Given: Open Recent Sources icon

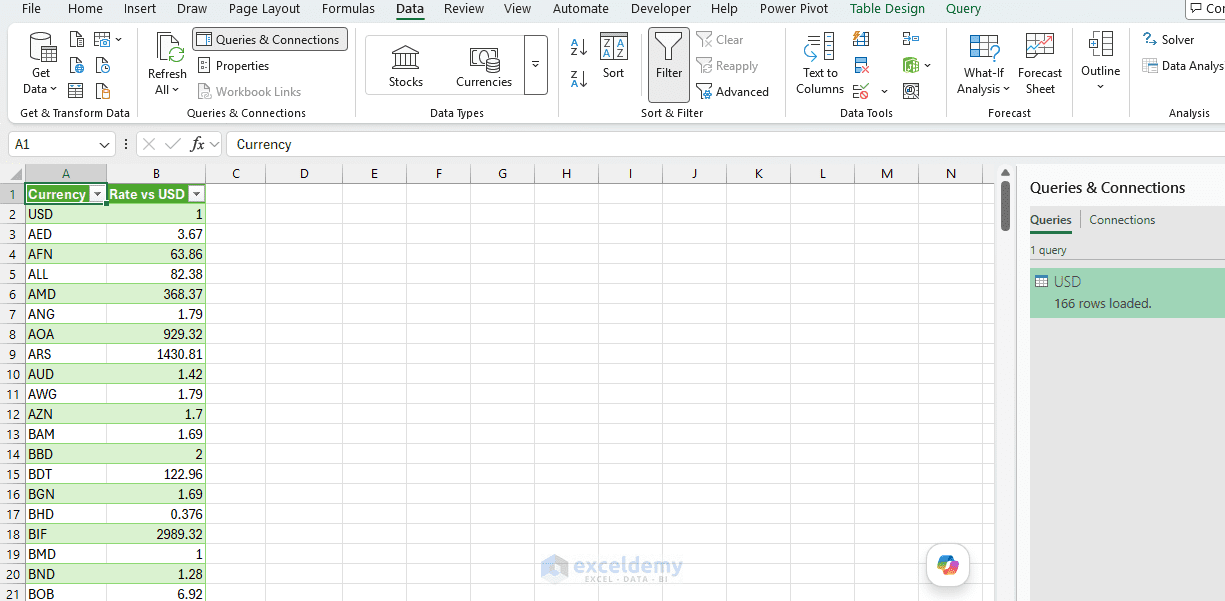Looking at the screenshot, I should 102,66.
